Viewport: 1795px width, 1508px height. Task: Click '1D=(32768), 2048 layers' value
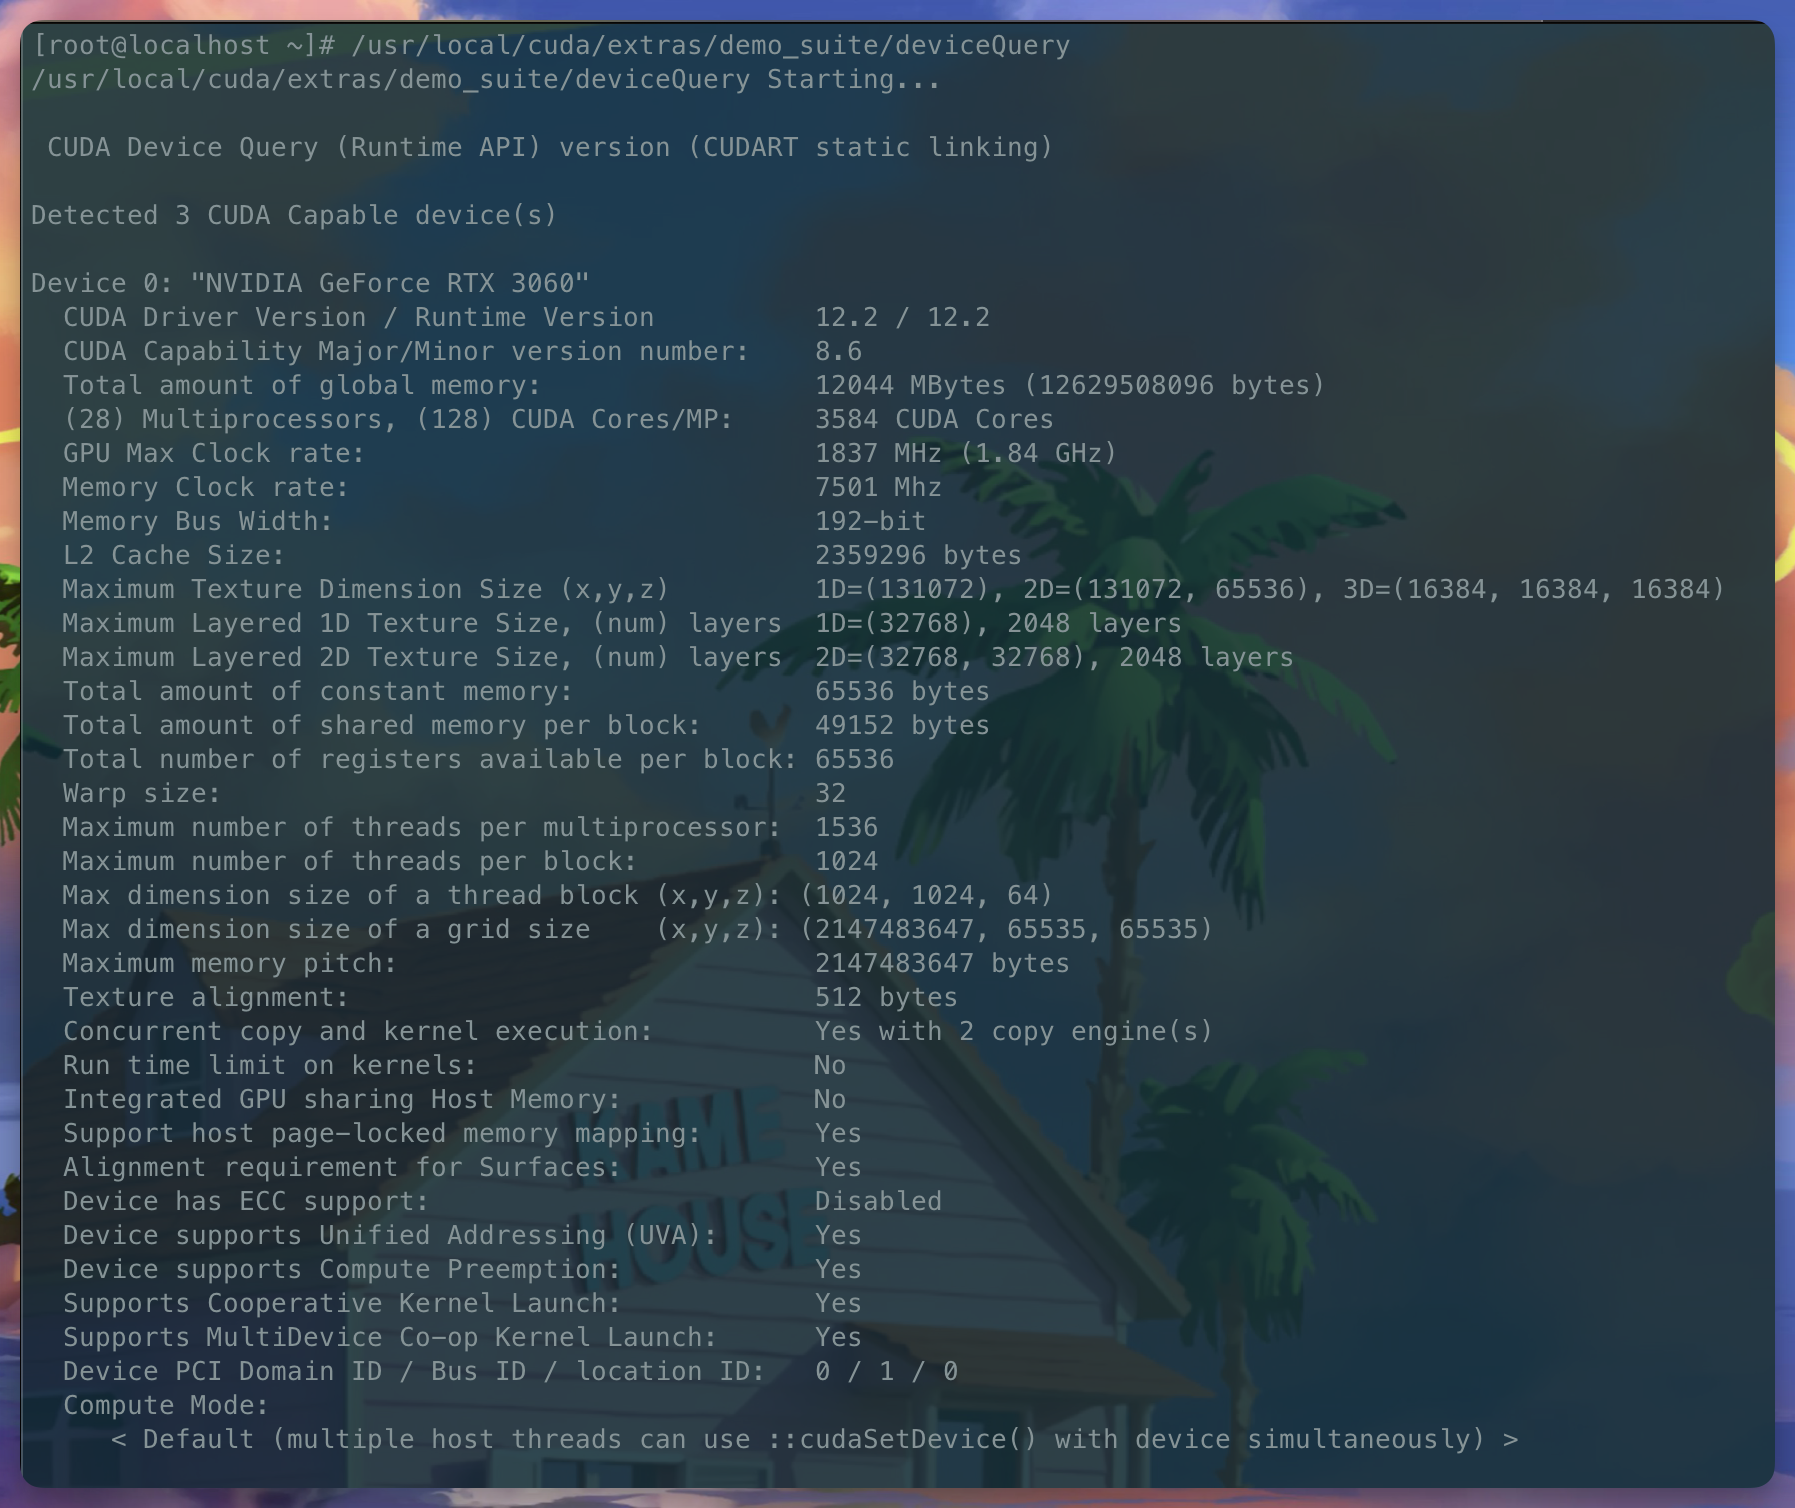(998, 624)
